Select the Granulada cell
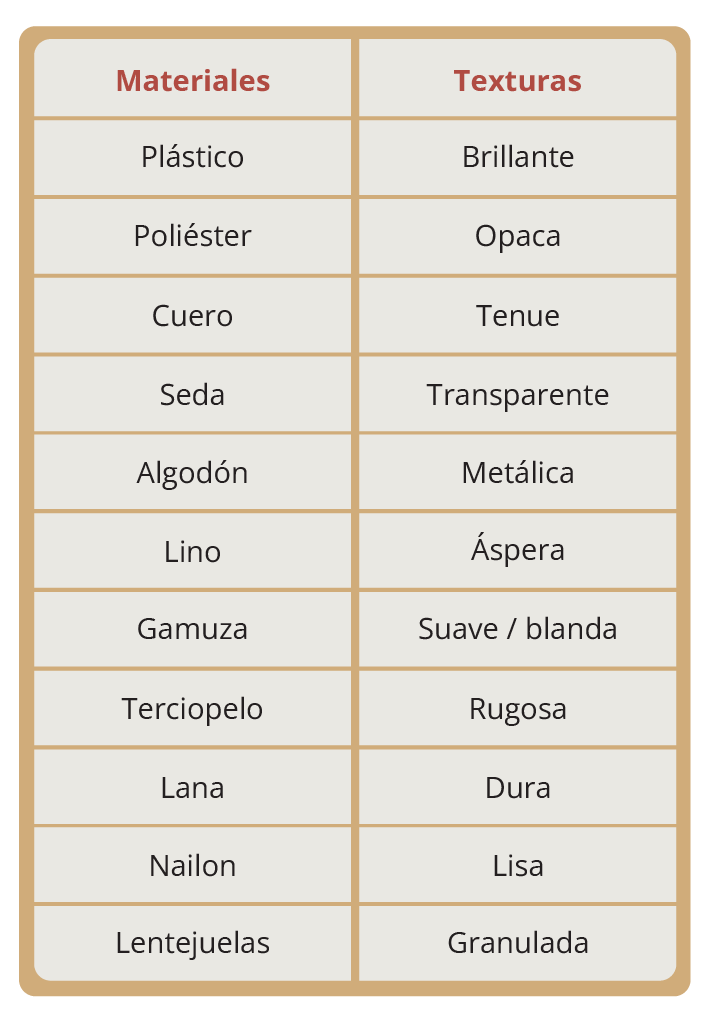This screenshot has width=715, height=1013. pyautogui.click(x=517, y=943)
